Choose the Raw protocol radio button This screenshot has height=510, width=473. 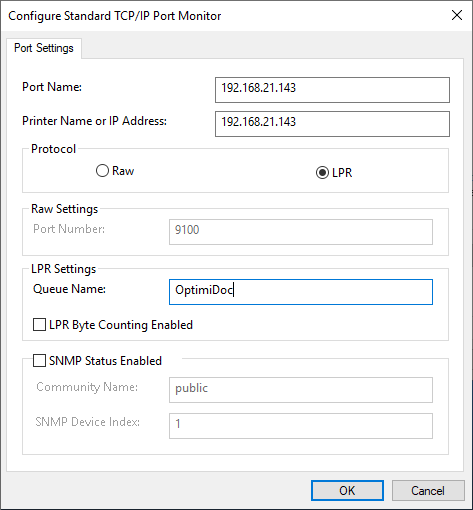pos(102,171)
